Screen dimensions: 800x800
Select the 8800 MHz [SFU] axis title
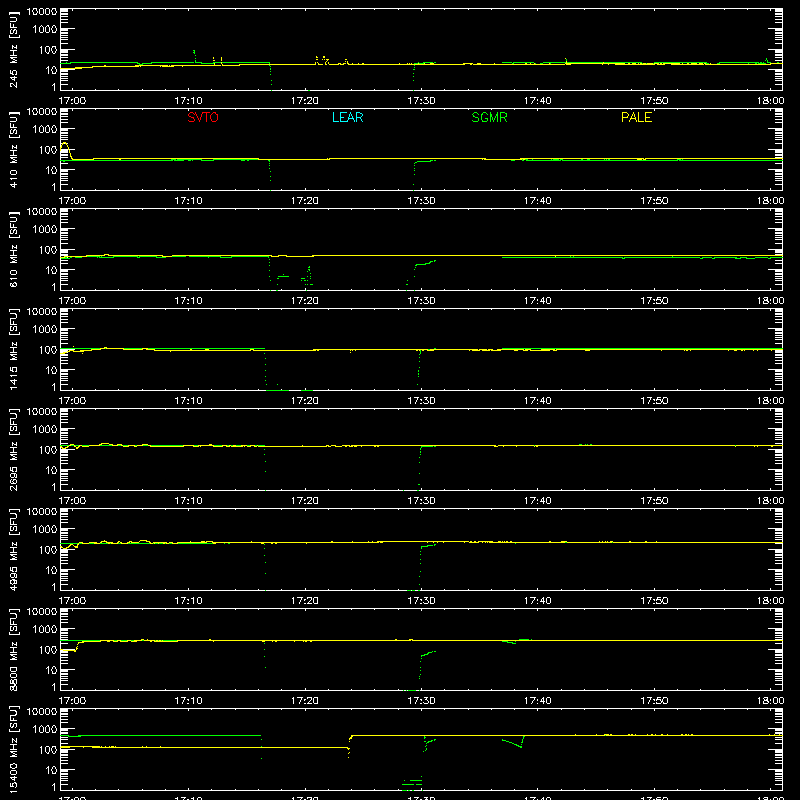coord(13,649)
